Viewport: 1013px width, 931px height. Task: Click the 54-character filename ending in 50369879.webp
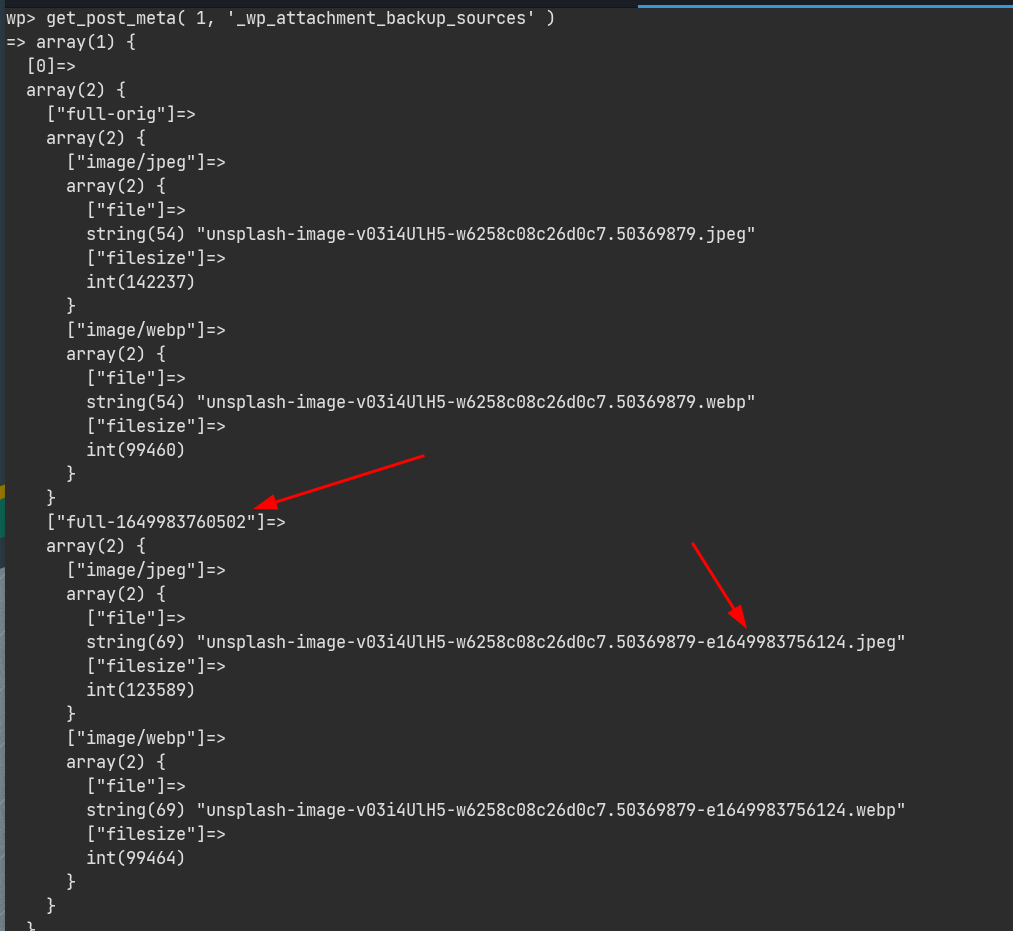tap(476, 402)
